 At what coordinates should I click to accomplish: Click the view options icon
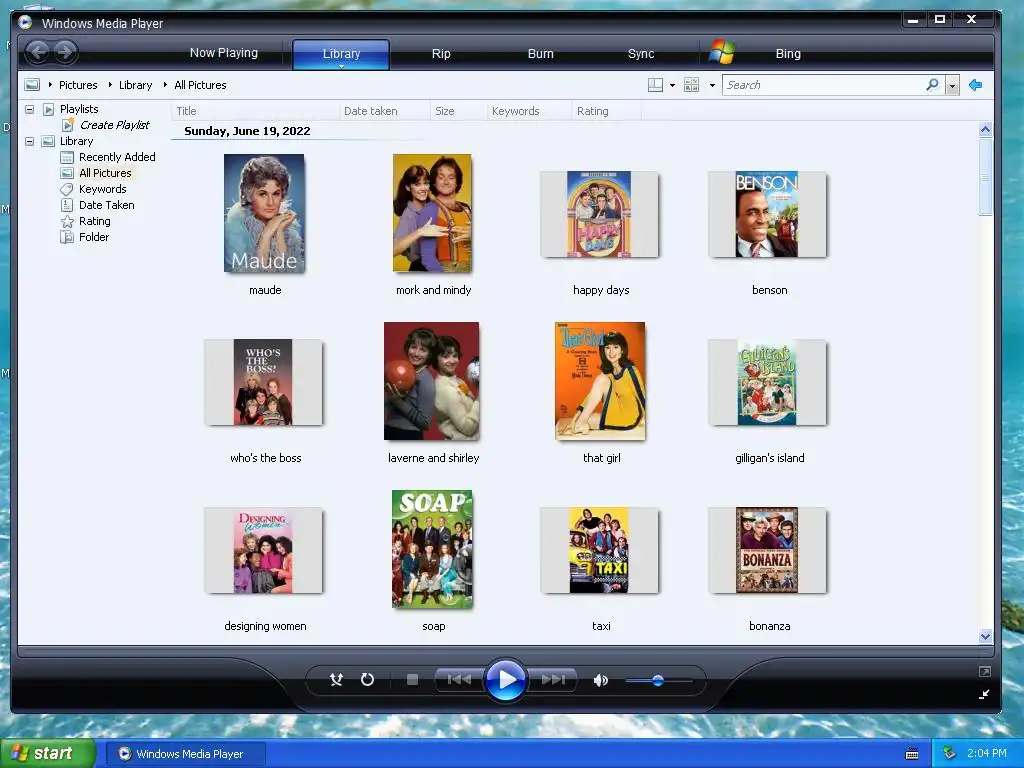click(691, 85)
